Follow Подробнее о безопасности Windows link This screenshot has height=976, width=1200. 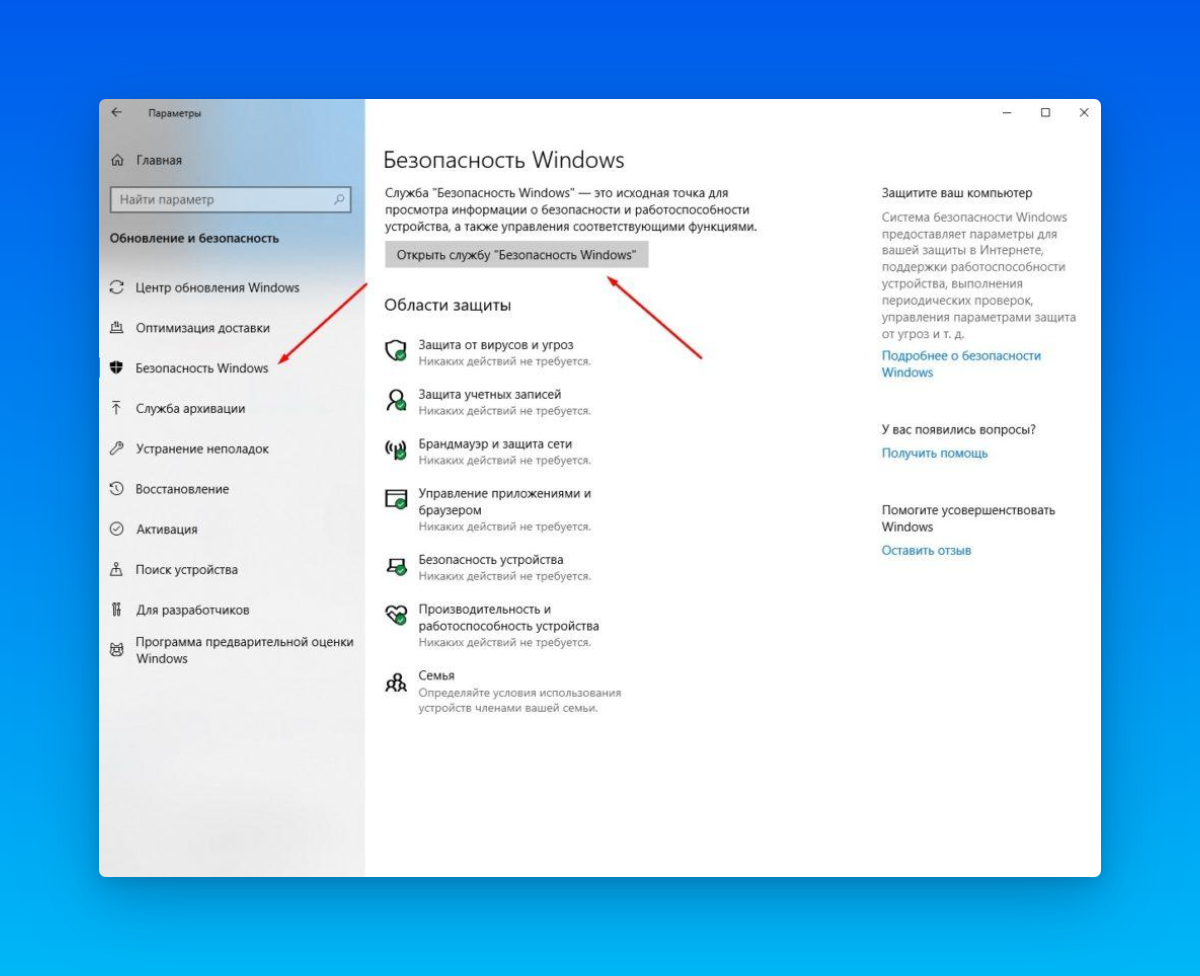pos(961,364)
